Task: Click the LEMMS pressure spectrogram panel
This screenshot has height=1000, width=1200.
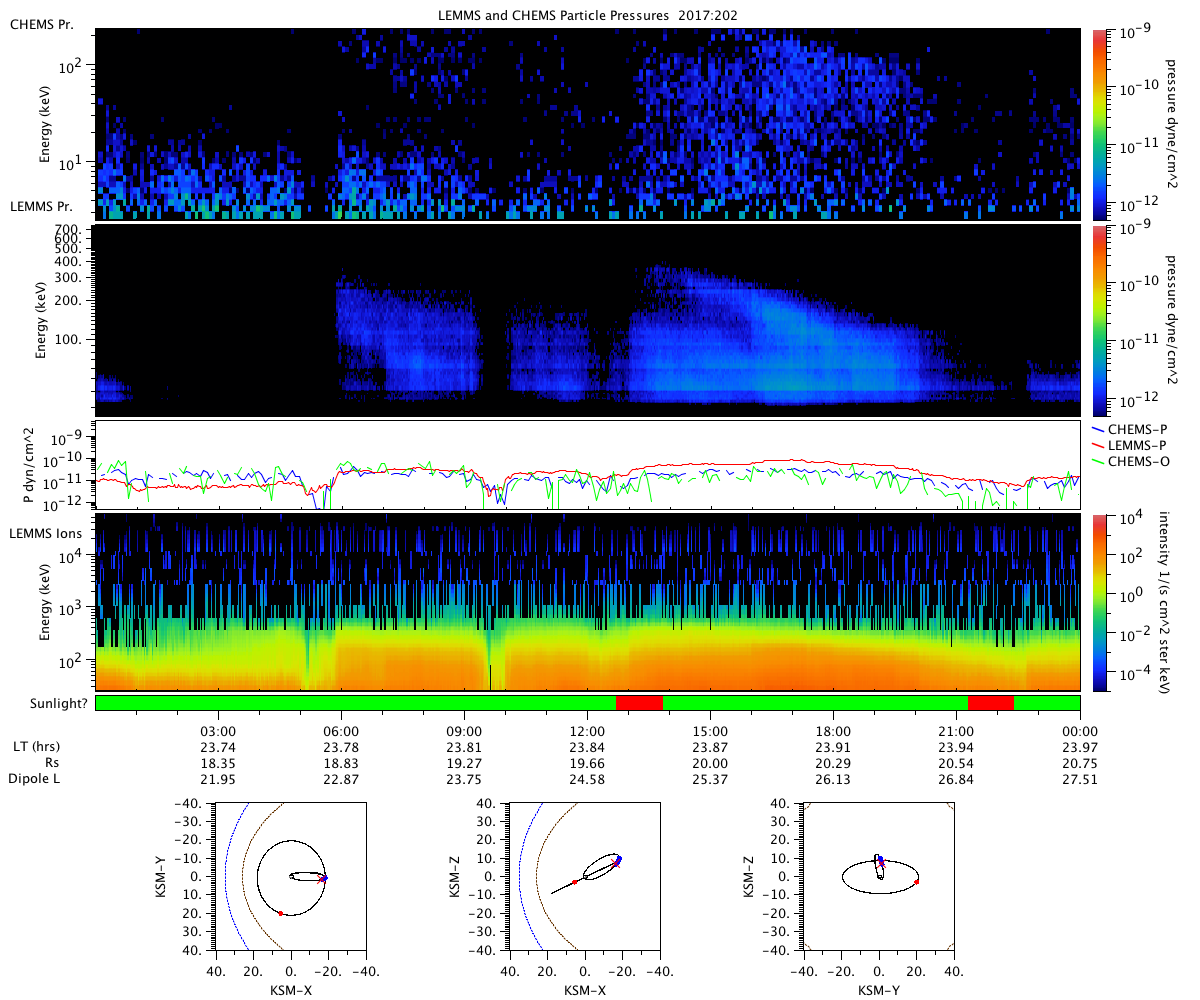Action: pos(587,320)
